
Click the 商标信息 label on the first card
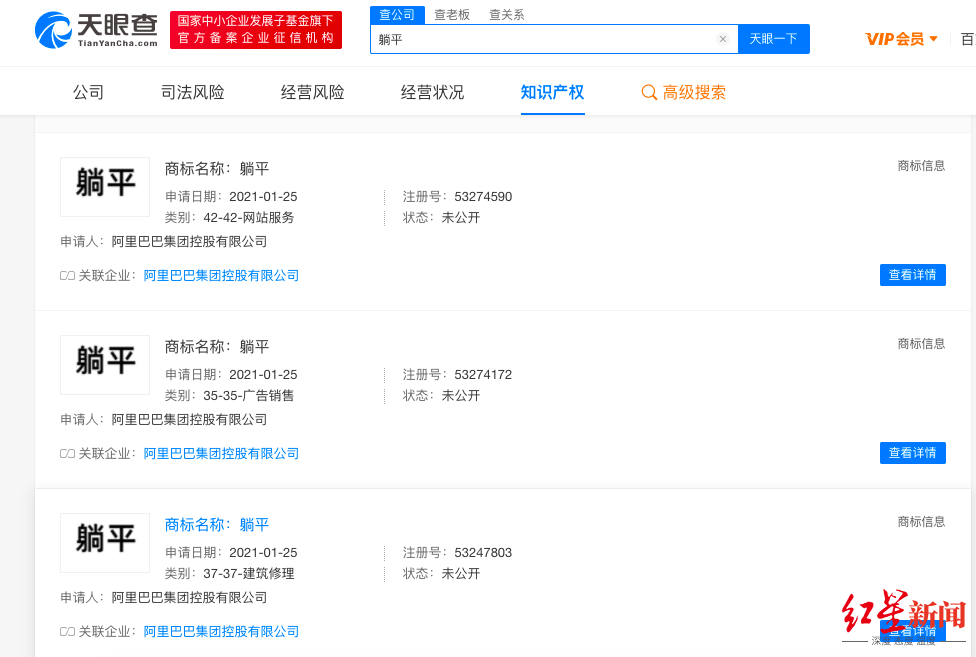tap(921, 165)
